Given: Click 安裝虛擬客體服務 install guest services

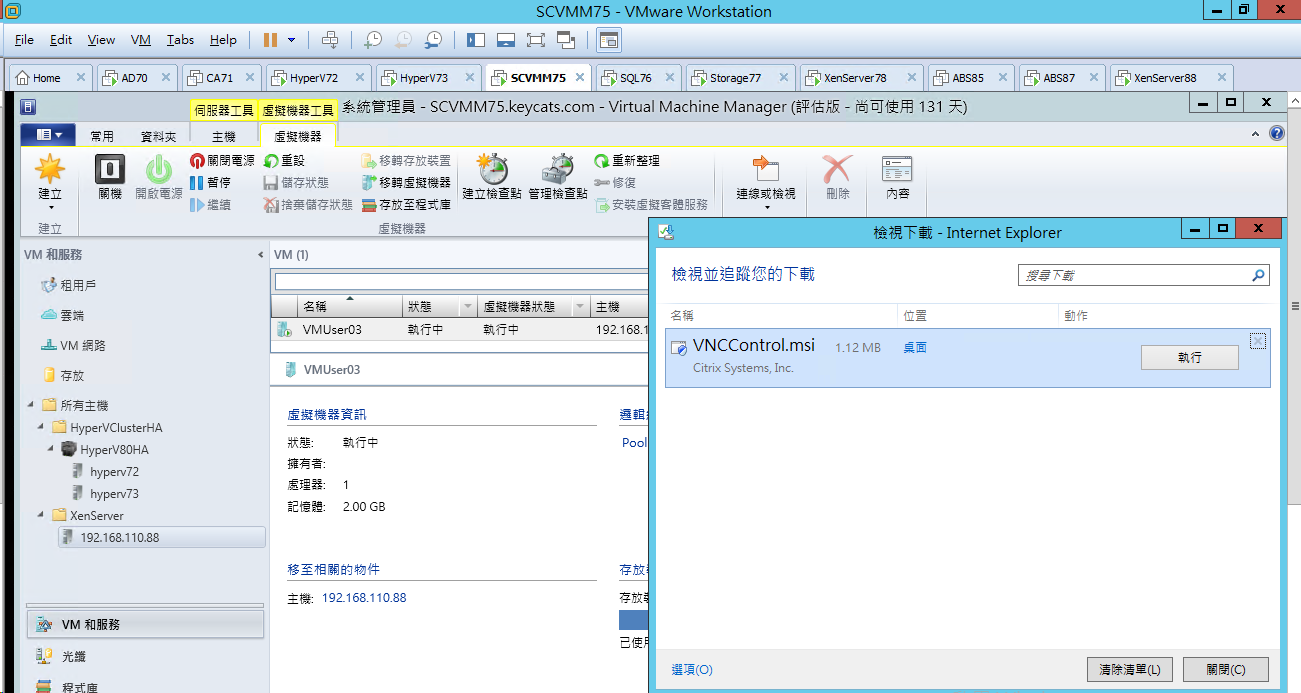Looking at the screenshot, I should [x=651, y=205].
